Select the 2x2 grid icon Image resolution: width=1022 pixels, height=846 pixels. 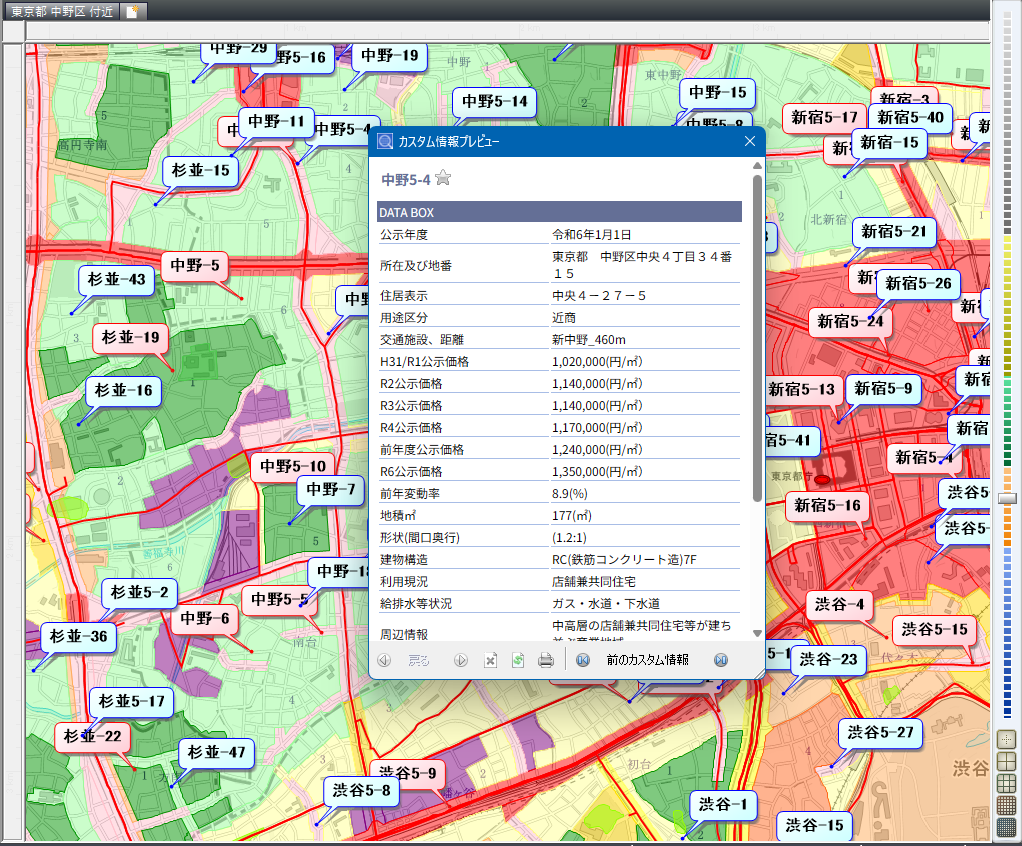pos(1007,761)
